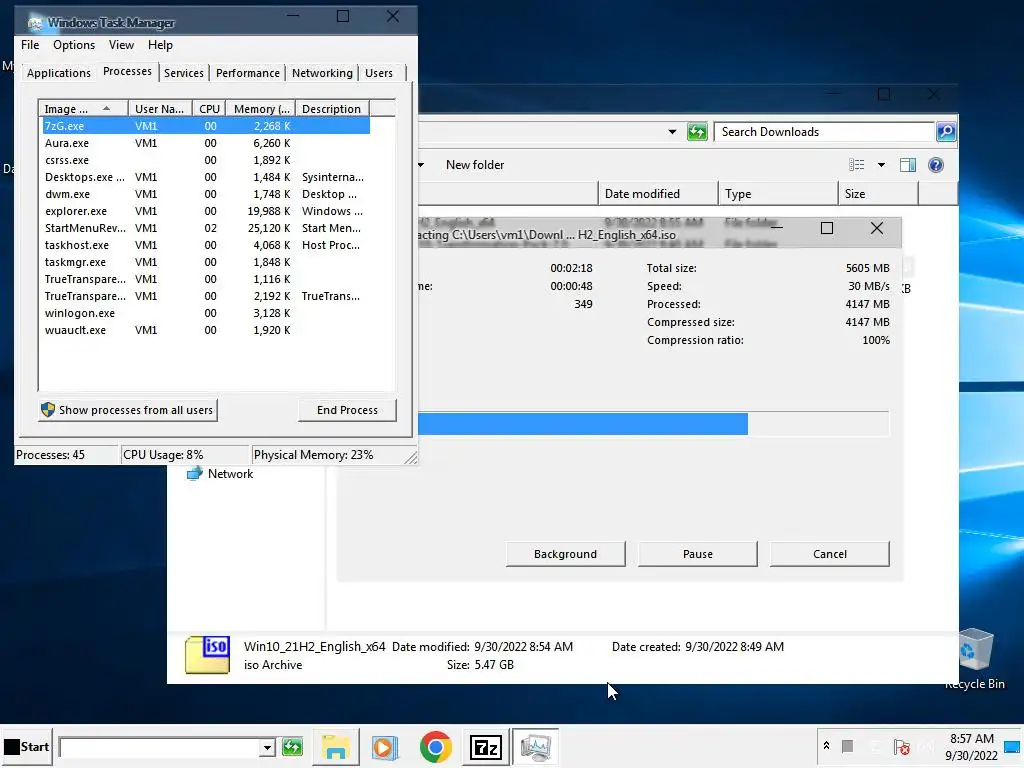Screen dimensions: 1024x768
Task: Pause the 7-Zip extraction
Action: click(697, 554)
